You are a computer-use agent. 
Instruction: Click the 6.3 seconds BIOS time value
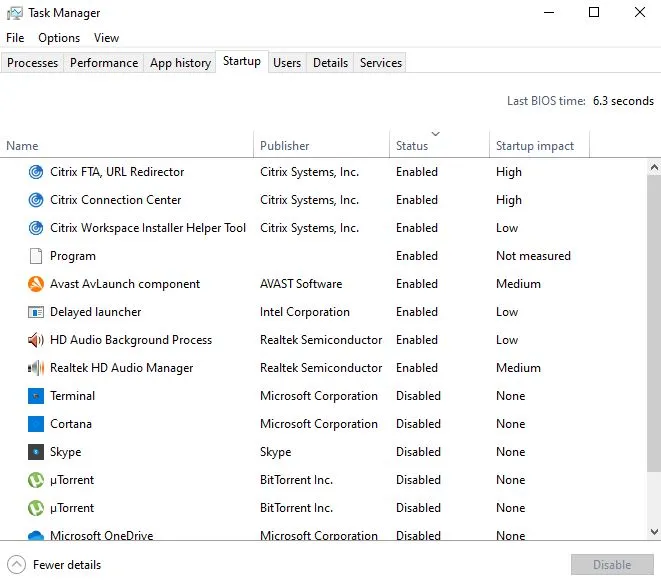(623, 101)
